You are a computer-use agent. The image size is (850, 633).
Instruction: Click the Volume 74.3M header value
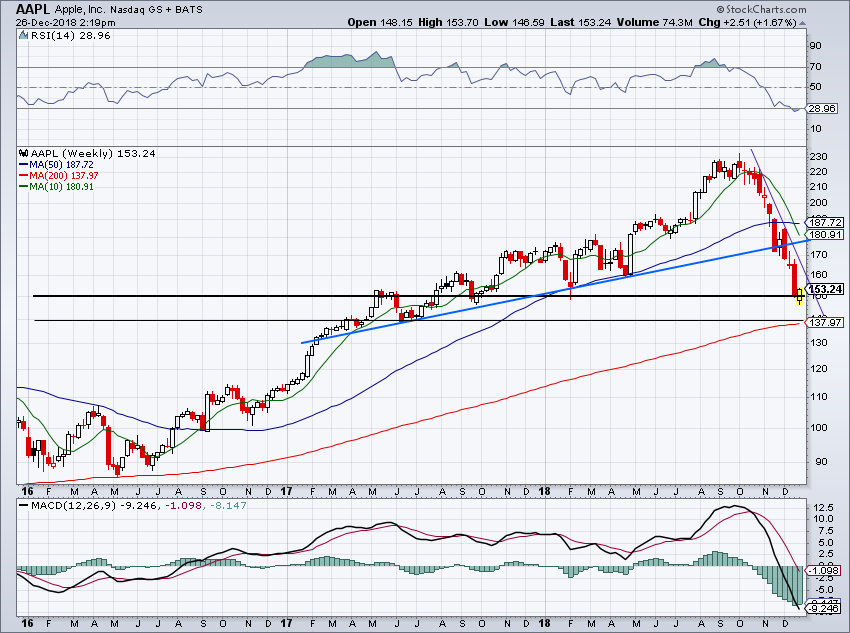(x=654, y=22)
